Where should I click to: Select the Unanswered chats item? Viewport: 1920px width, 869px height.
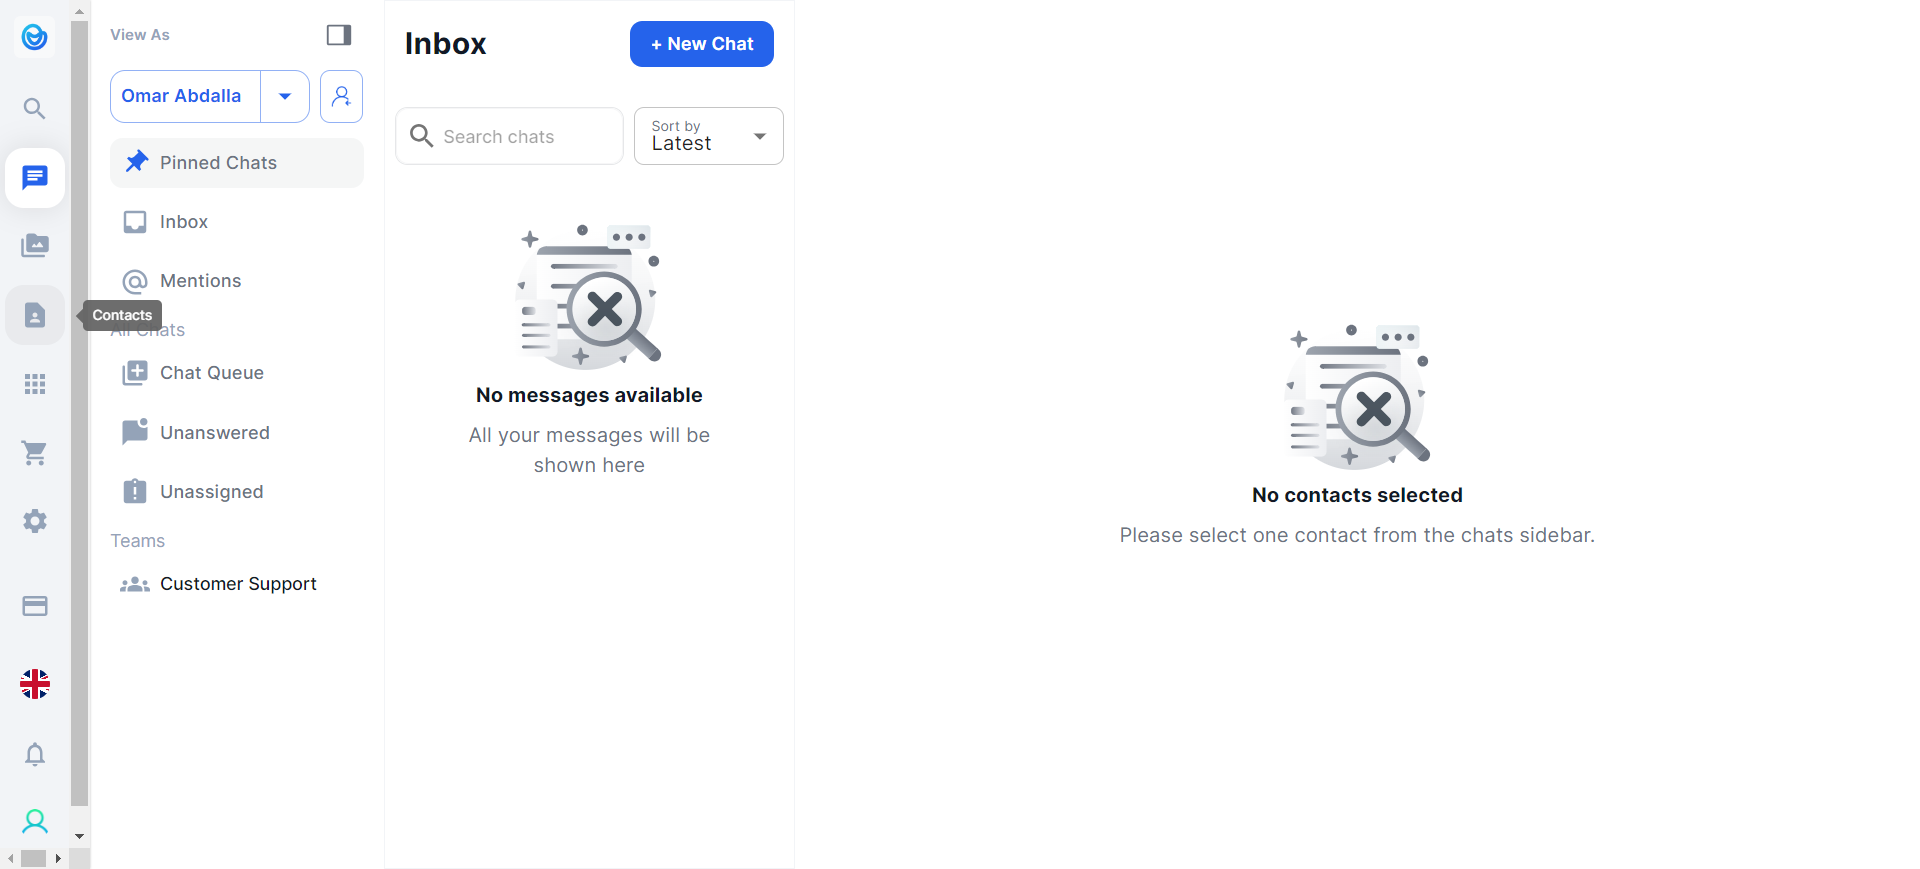(x=215, y=433)
